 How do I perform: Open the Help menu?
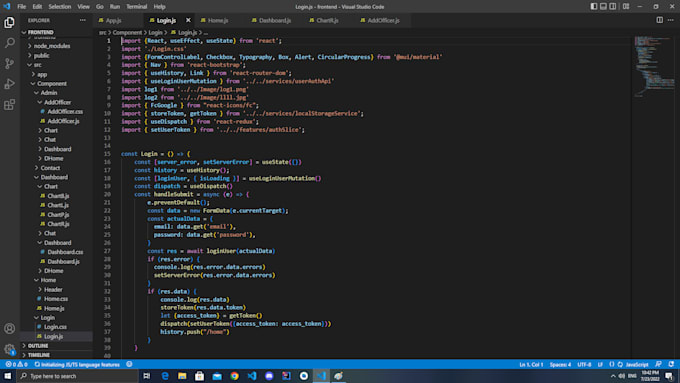(x=160, y=7)
